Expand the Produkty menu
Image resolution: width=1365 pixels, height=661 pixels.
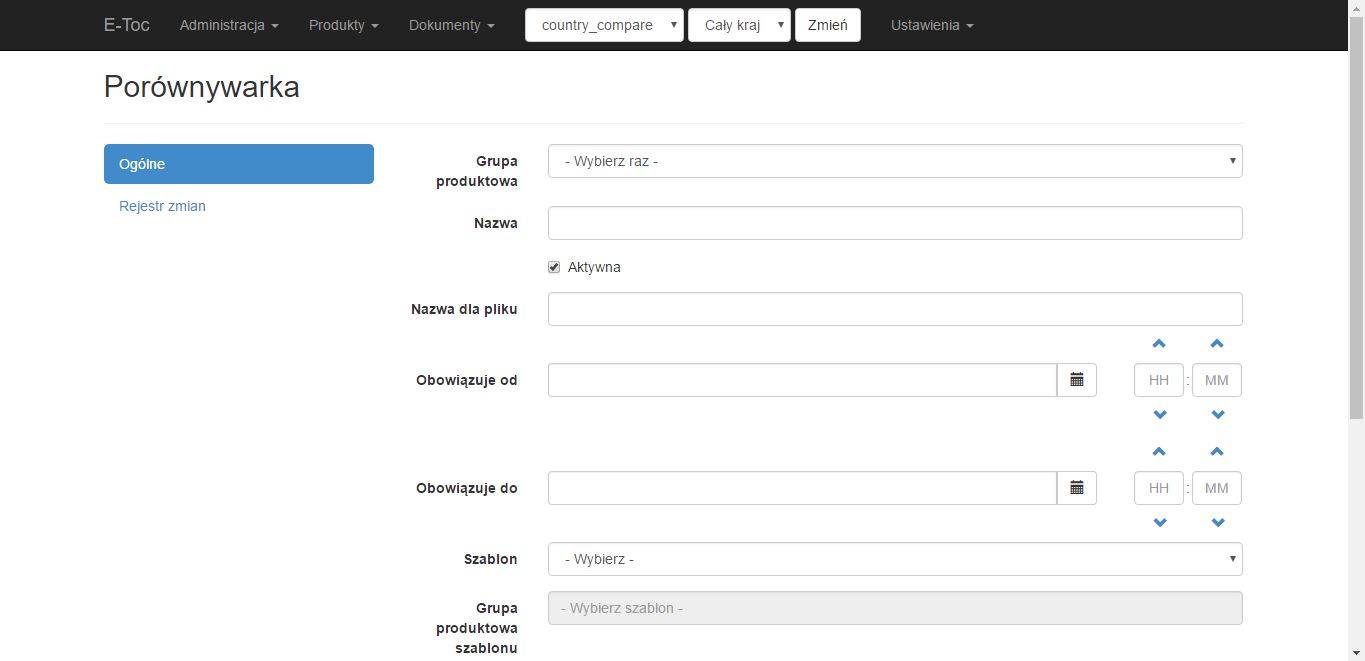tap(344, 25)
